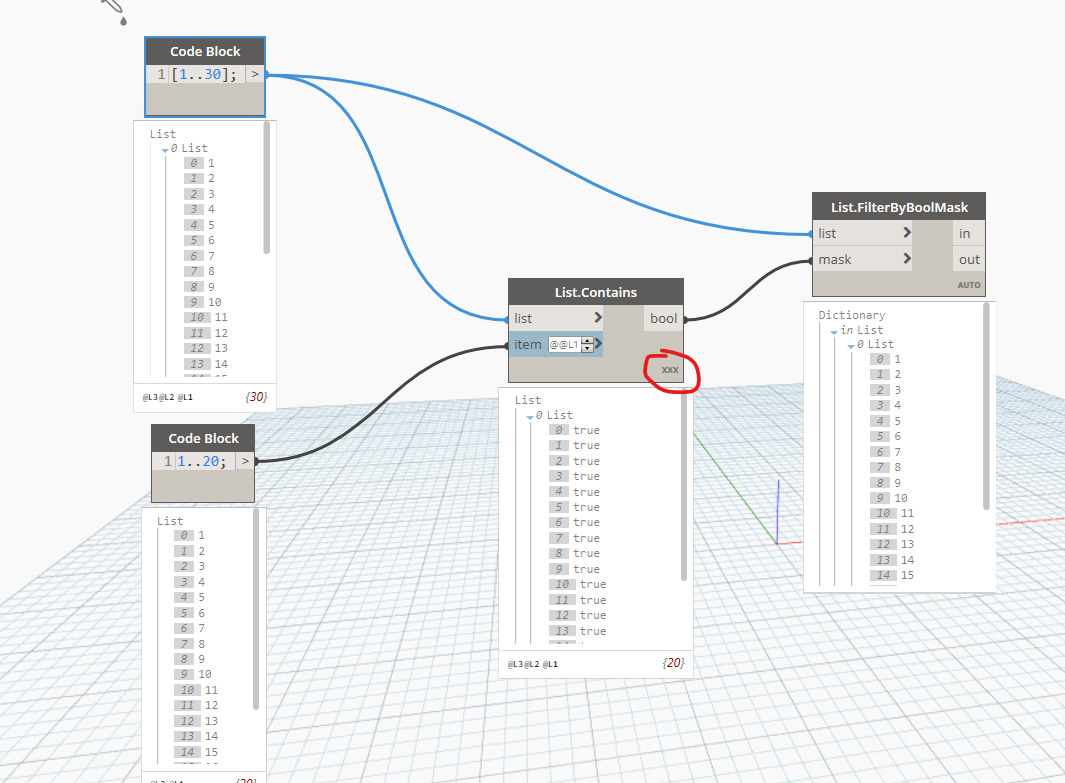Click the AUTO lacing indicator on List.FilterByBoolMask
This screenshot has width=1065, height=783.
tap(969, 285)
